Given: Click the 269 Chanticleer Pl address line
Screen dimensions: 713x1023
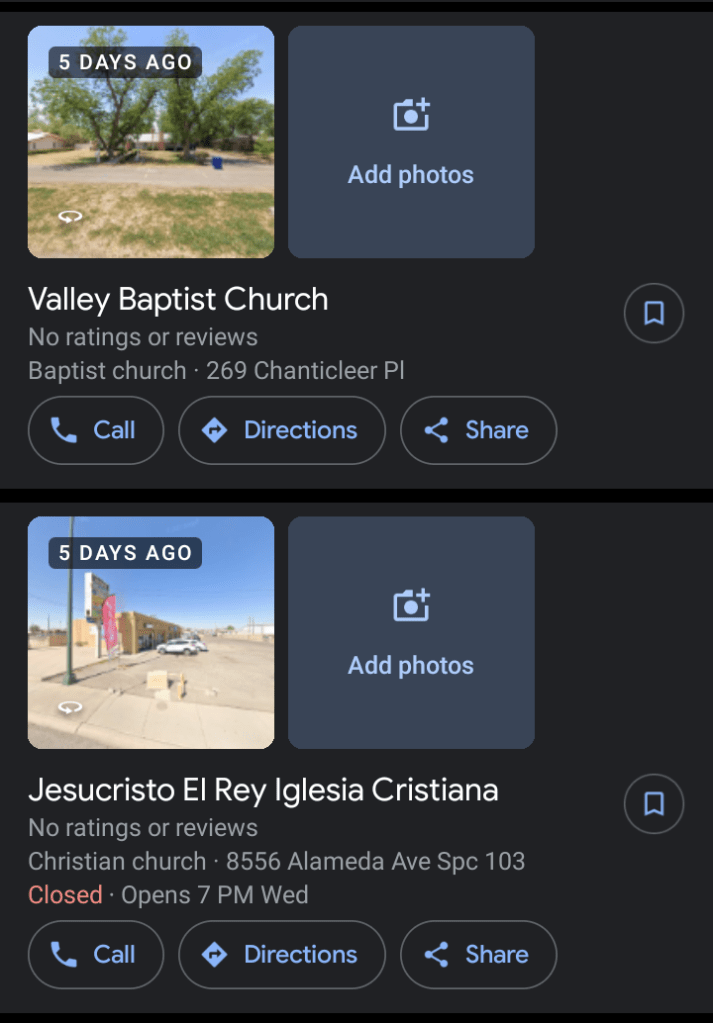Looking at the screenshot, I should coord(305,371).
